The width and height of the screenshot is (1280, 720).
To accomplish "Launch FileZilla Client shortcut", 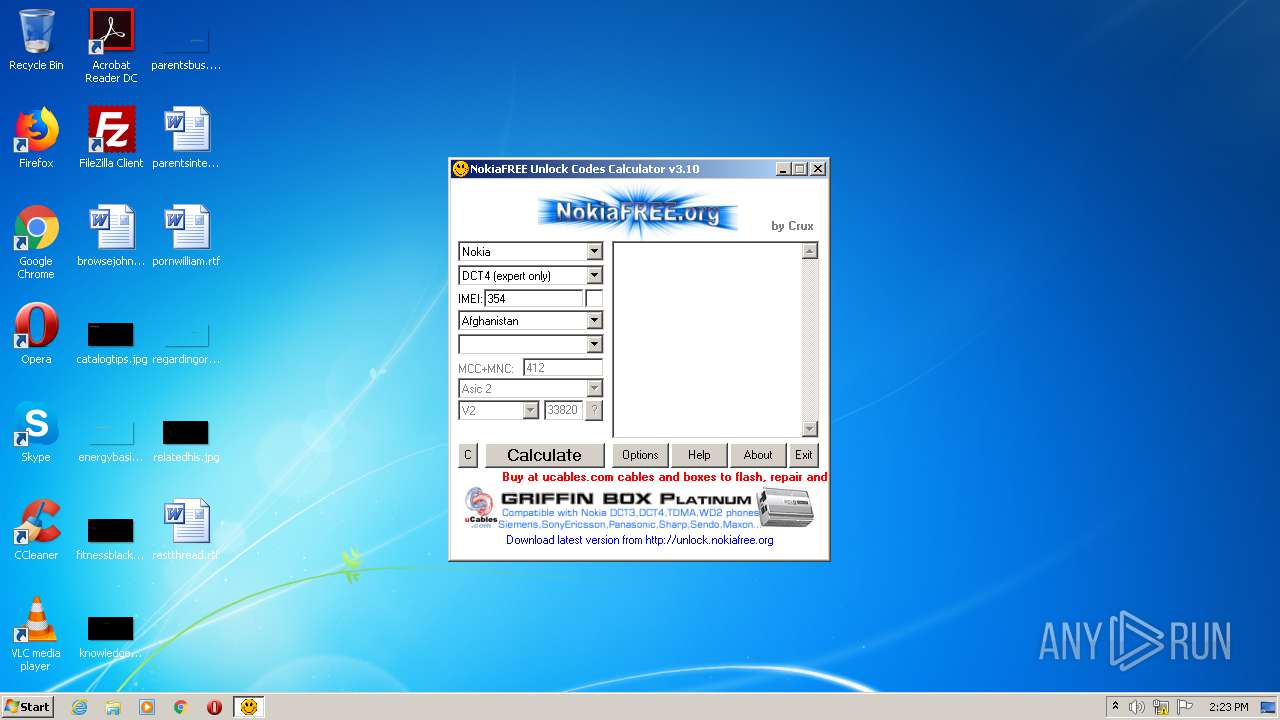I will (111, 138).
